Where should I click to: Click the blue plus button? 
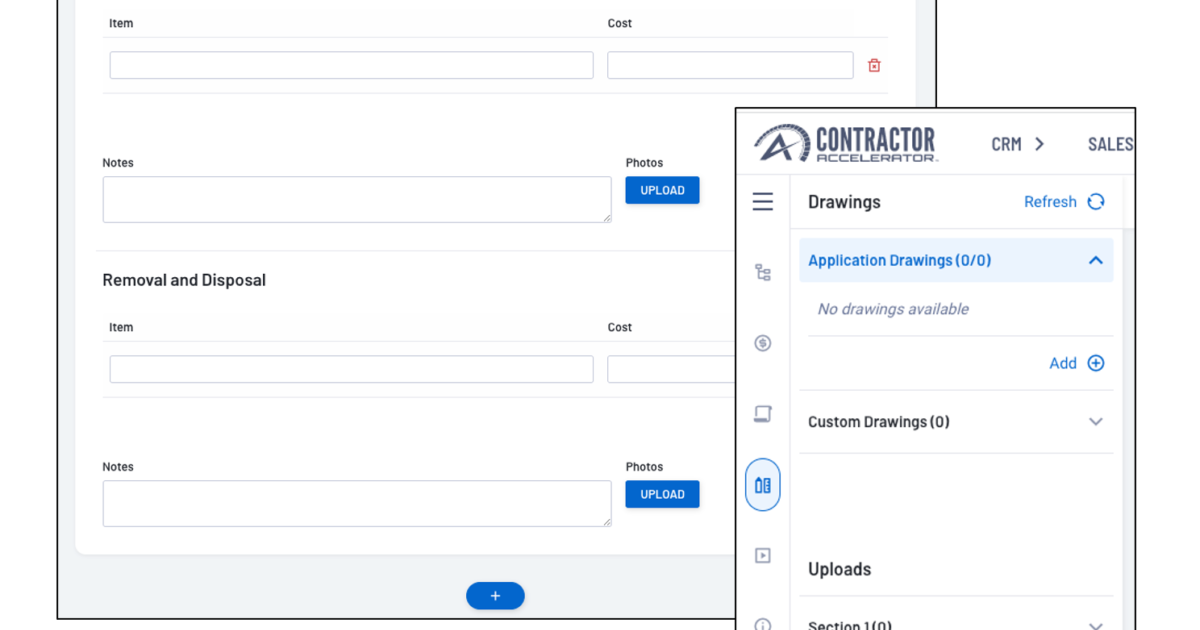495,595
